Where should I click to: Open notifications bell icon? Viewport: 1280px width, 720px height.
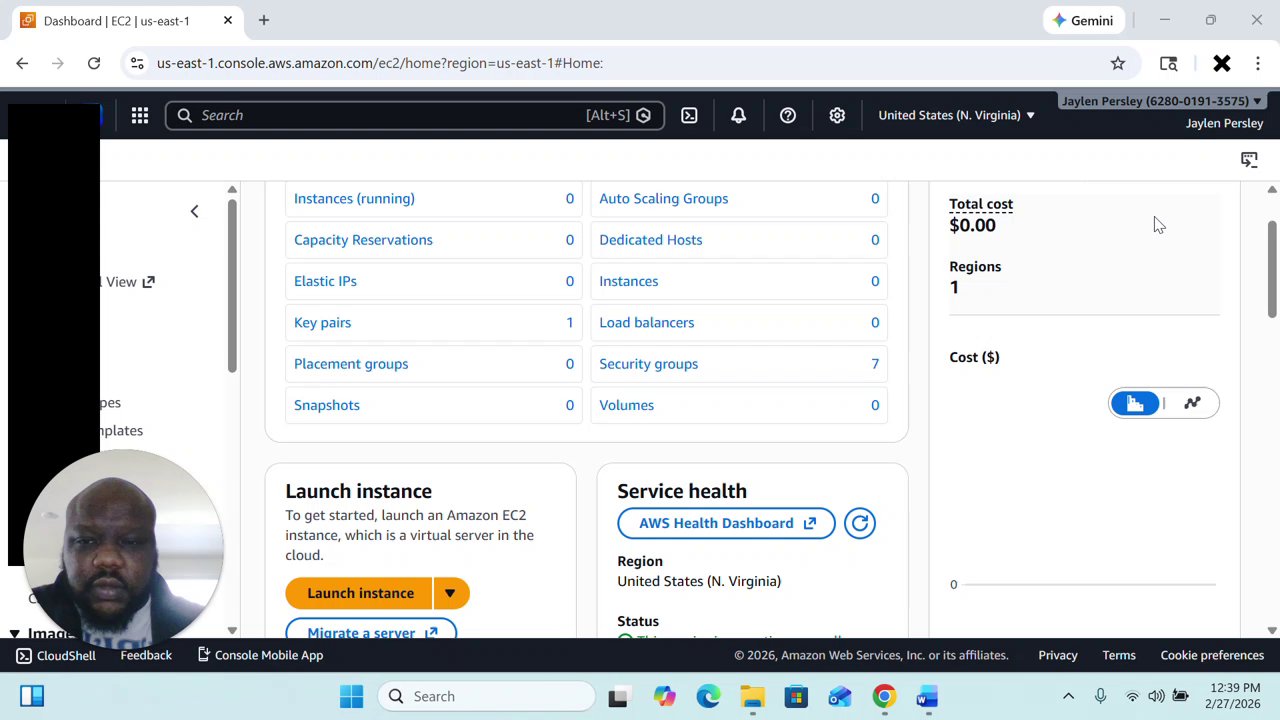[738, 115]
